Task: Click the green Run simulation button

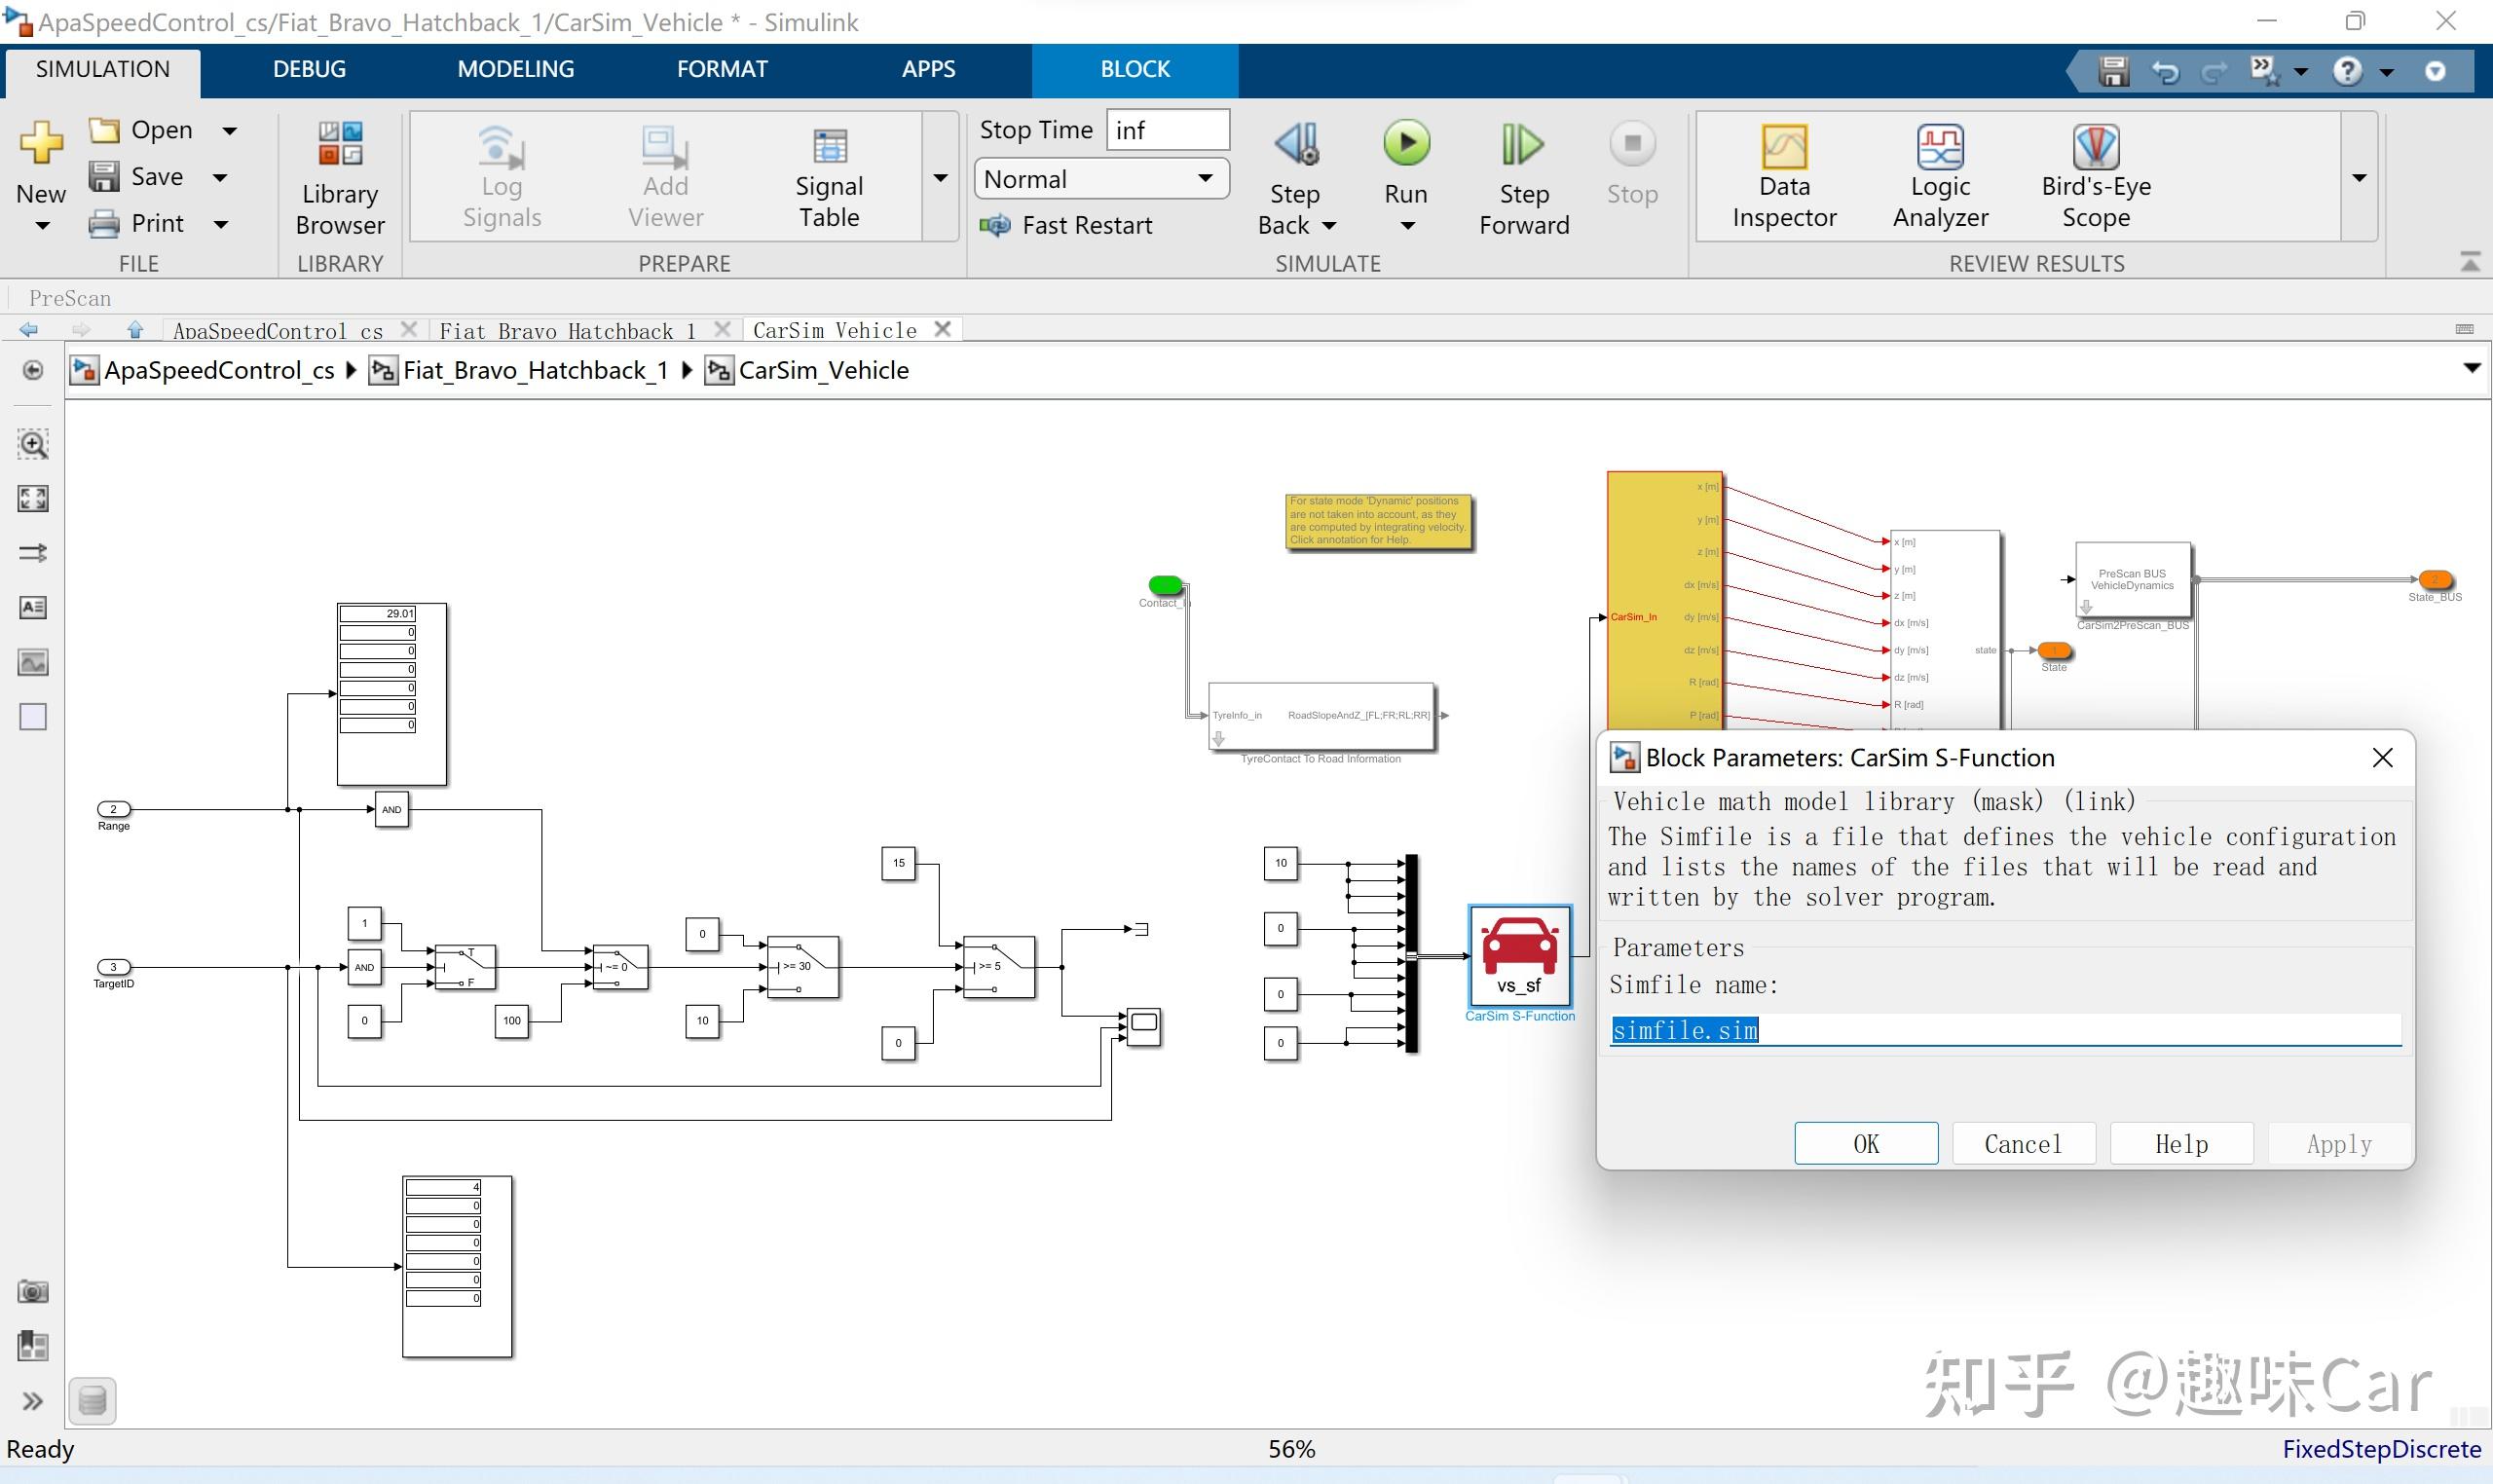Action: [1405, 145]
